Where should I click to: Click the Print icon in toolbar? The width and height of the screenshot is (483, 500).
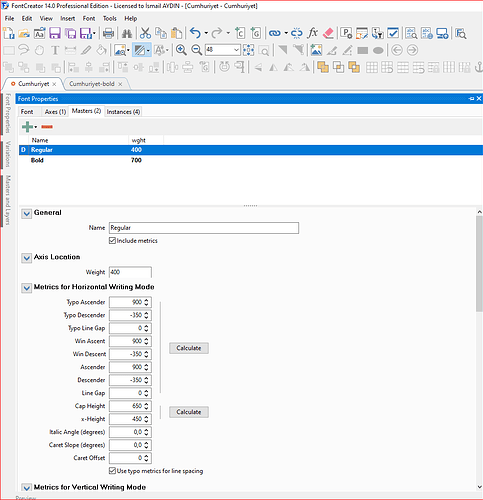[108, 33]
